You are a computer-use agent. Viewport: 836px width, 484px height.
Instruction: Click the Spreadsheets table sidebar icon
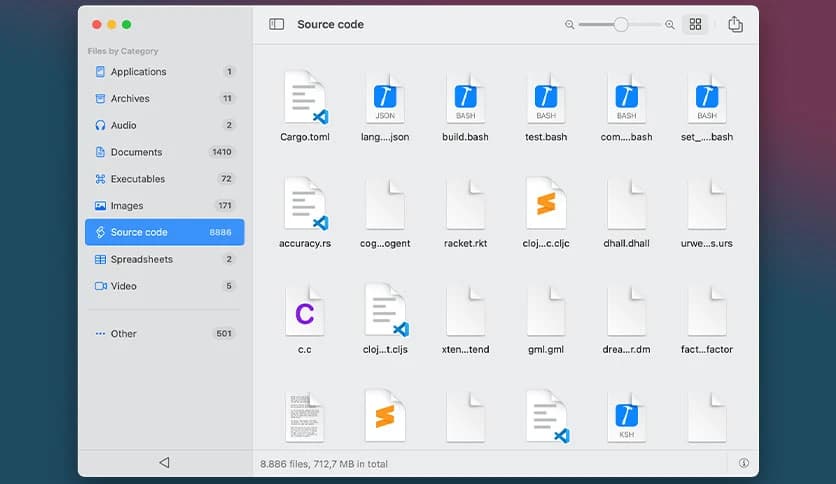coord(100,259)
